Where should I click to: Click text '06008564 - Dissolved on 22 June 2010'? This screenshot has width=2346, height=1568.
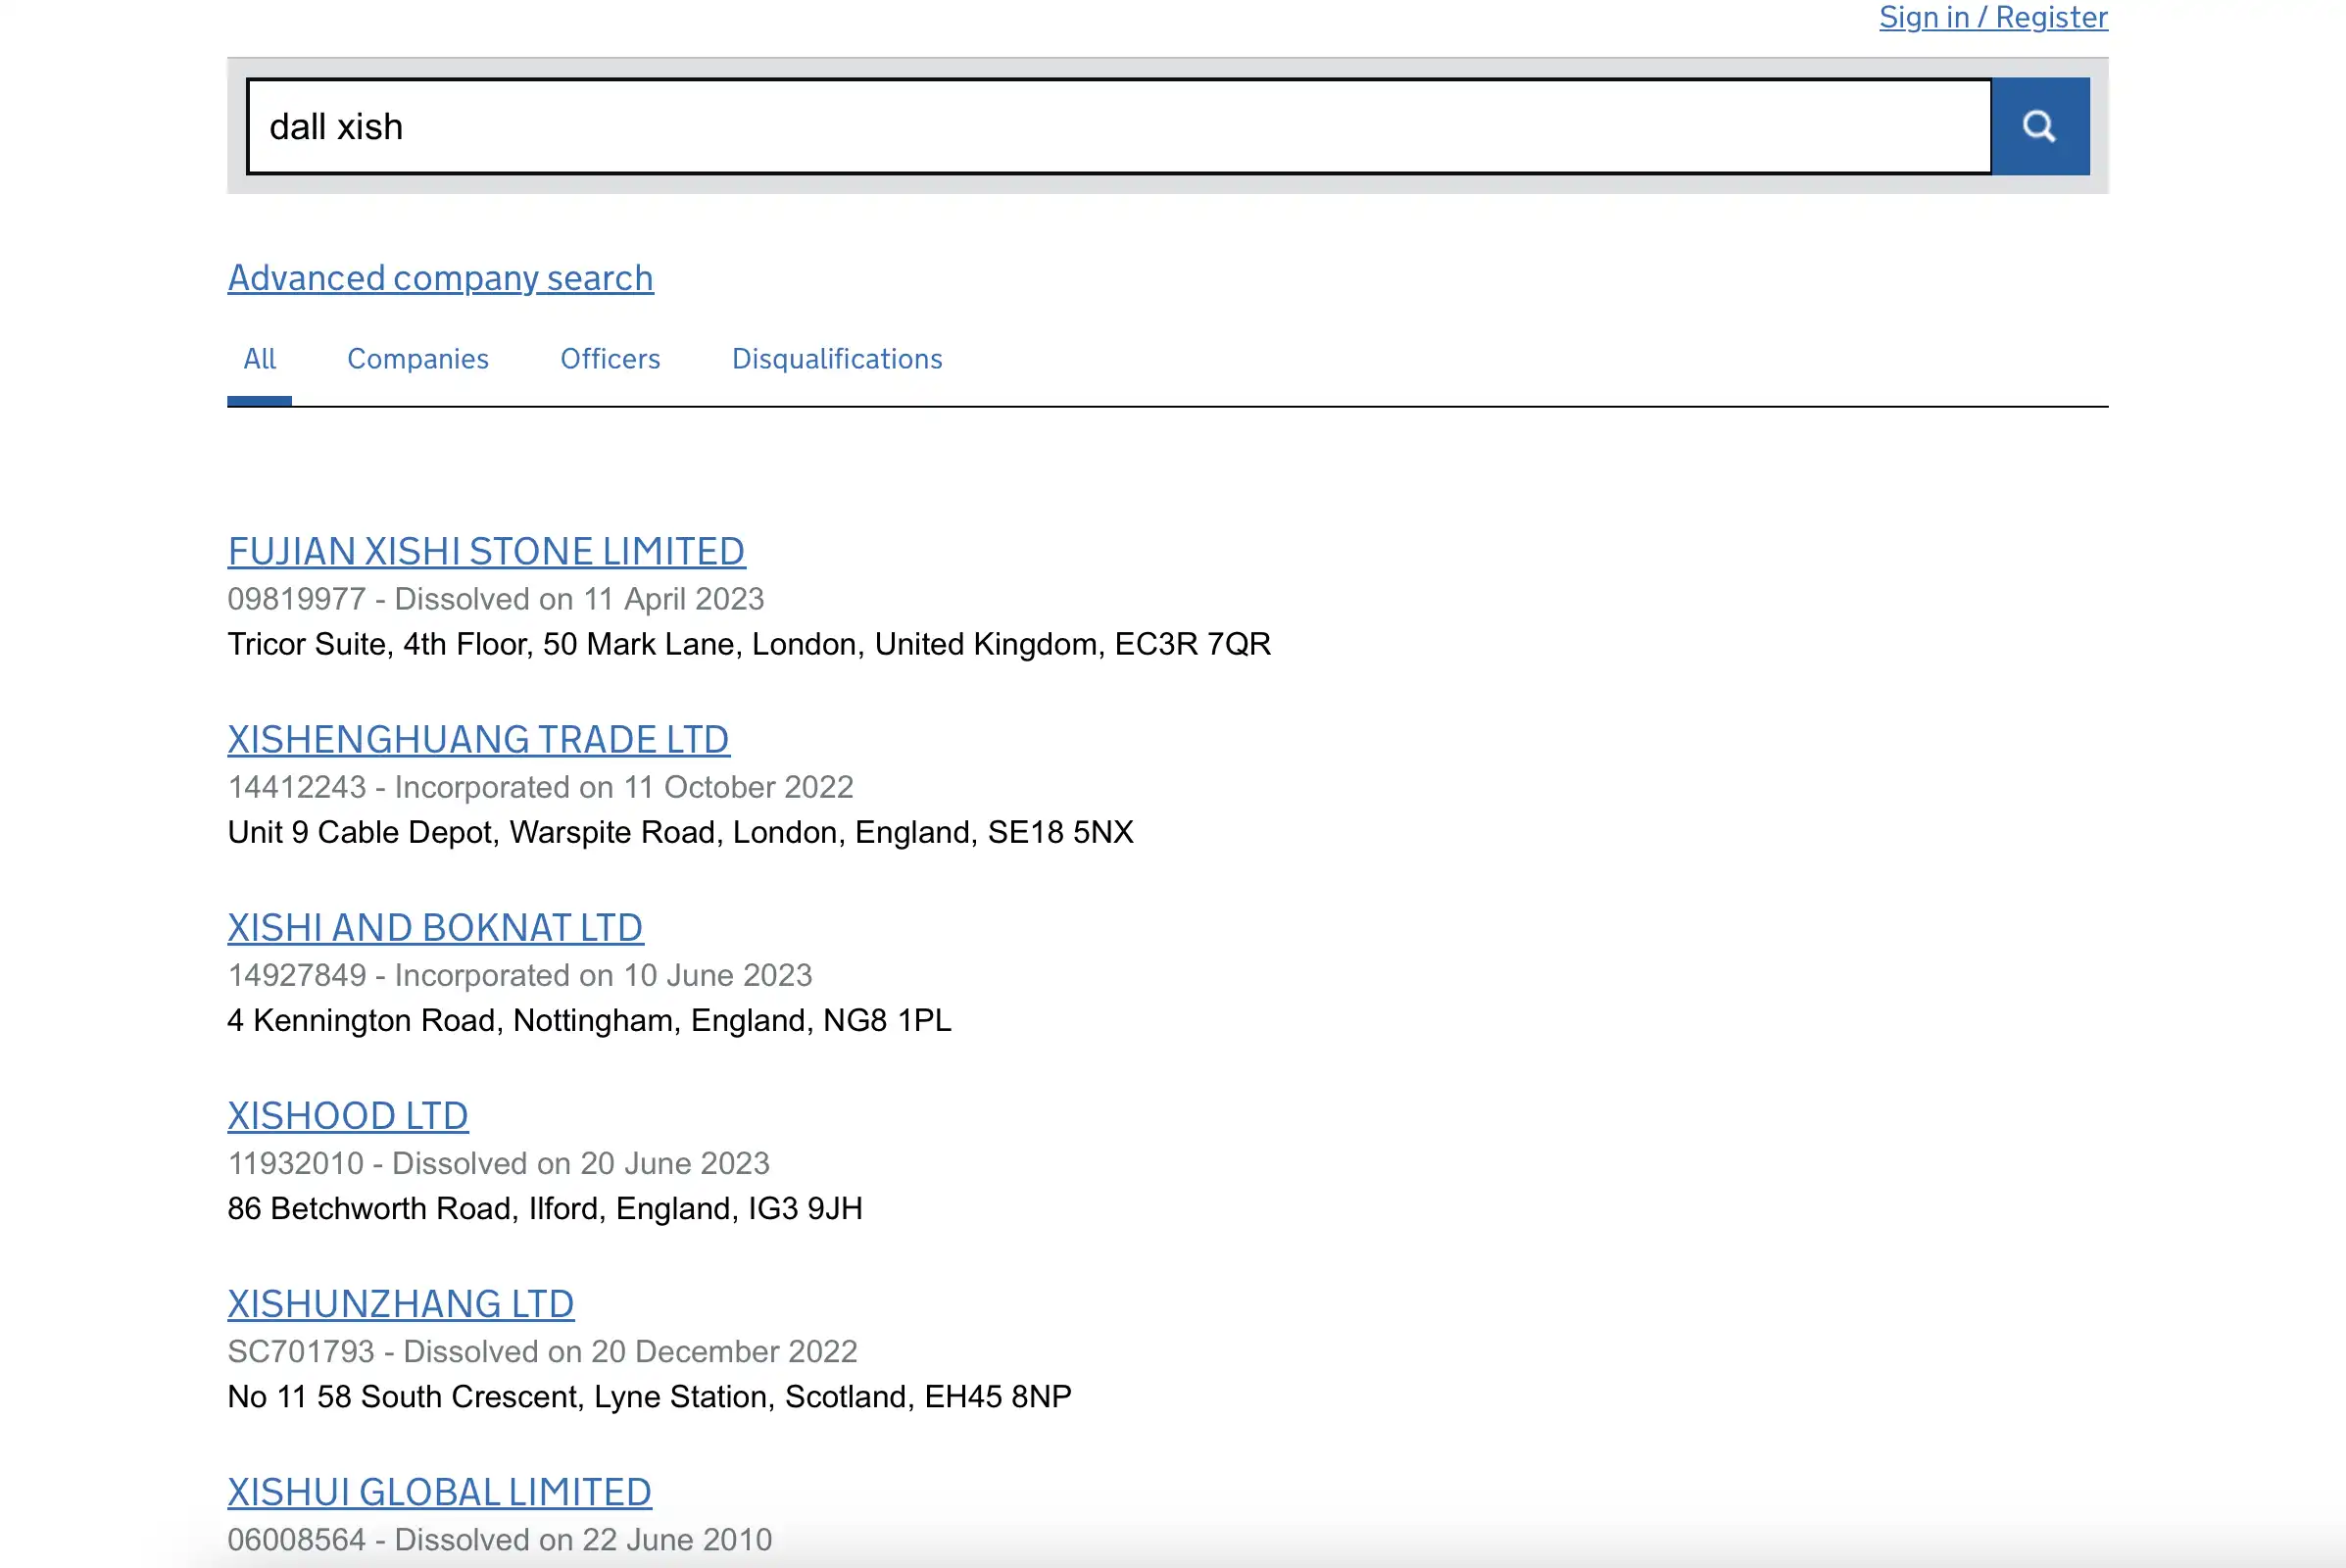(x=500, y=1539)
